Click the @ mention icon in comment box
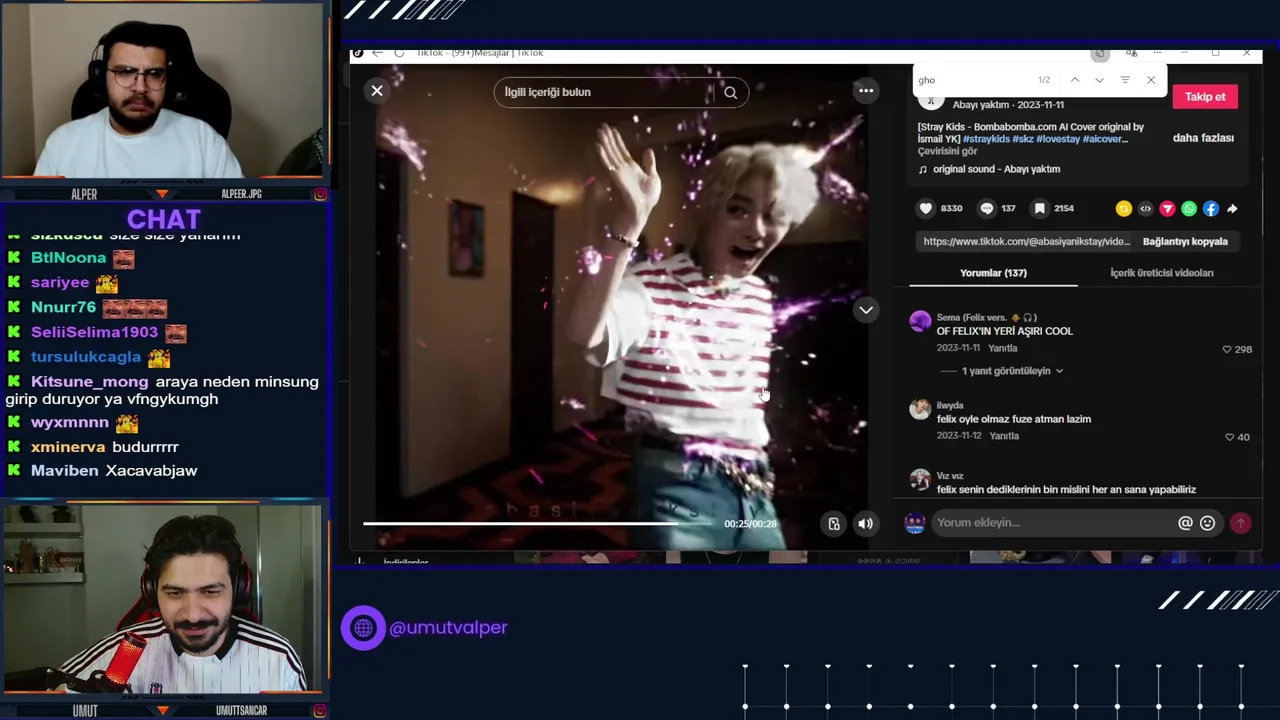The image size is (1280, 720). (x=1185, y=523)
